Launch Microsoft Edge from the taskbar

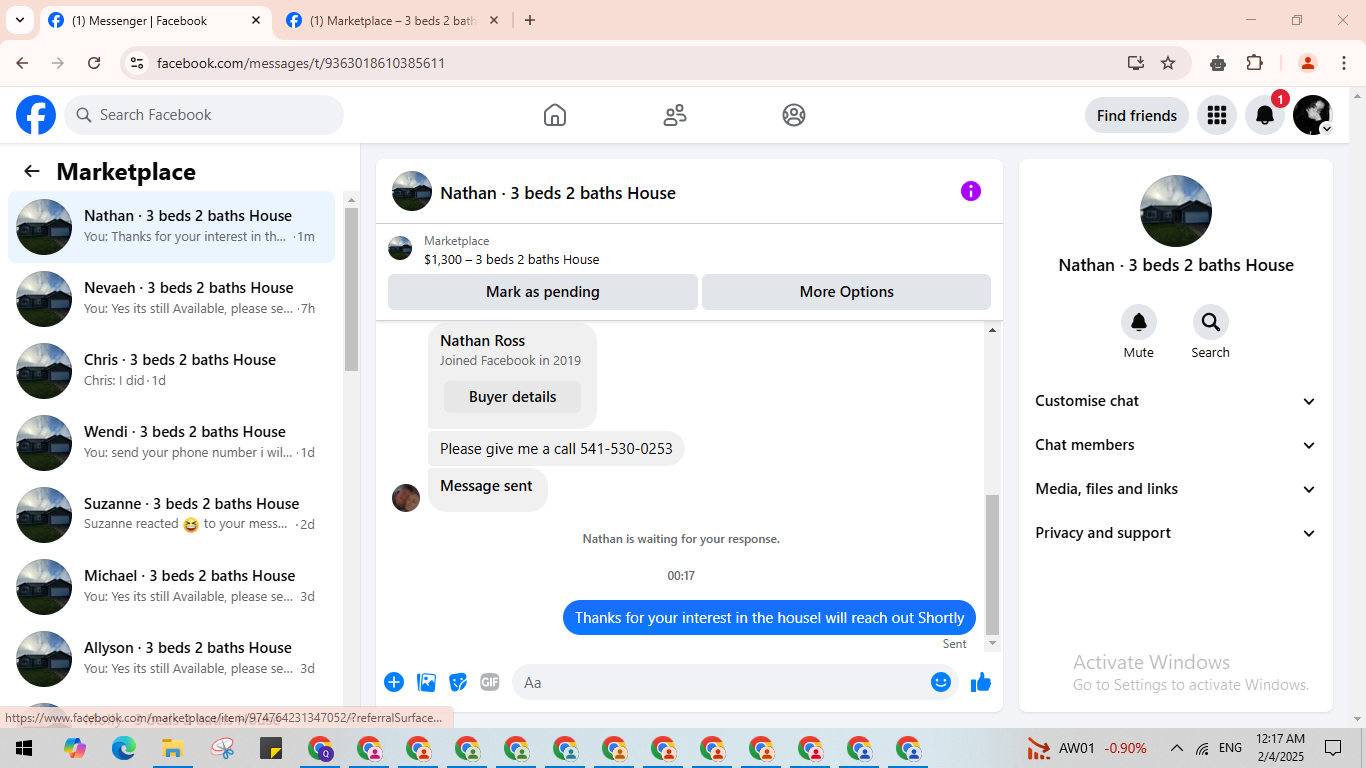click(124, 748)
